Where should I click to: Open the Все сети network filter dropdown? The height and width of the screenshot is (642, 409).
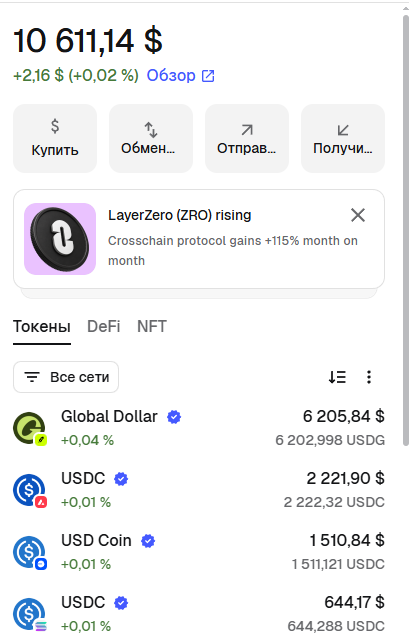pyautogui.click(x=66, y=377)
